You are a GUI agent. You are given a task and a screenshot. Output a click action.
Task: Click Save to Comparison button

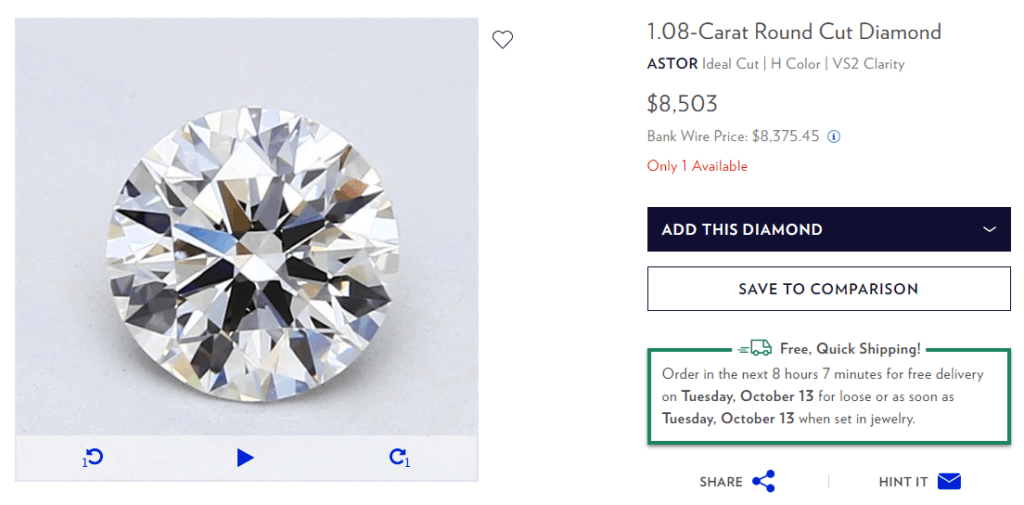tap(828, 289)
